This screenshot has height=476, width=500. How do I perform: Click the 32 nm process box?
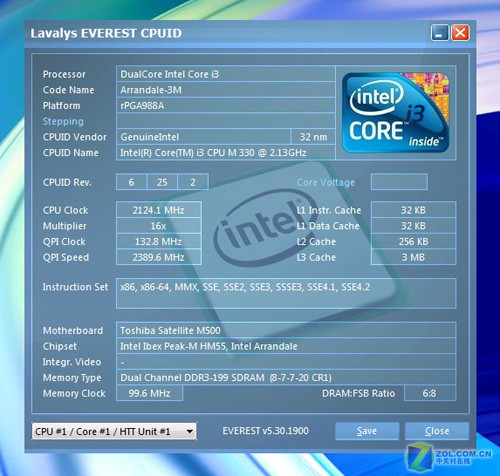[x=313, y=137]
